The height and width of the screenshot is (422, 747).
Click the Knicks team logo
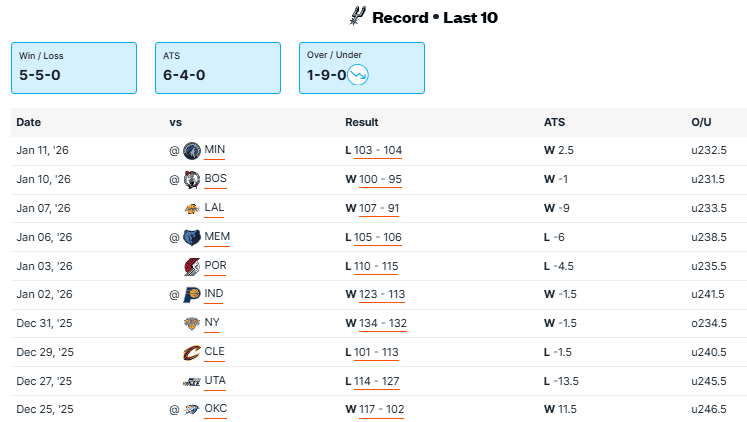click(192, 324)
